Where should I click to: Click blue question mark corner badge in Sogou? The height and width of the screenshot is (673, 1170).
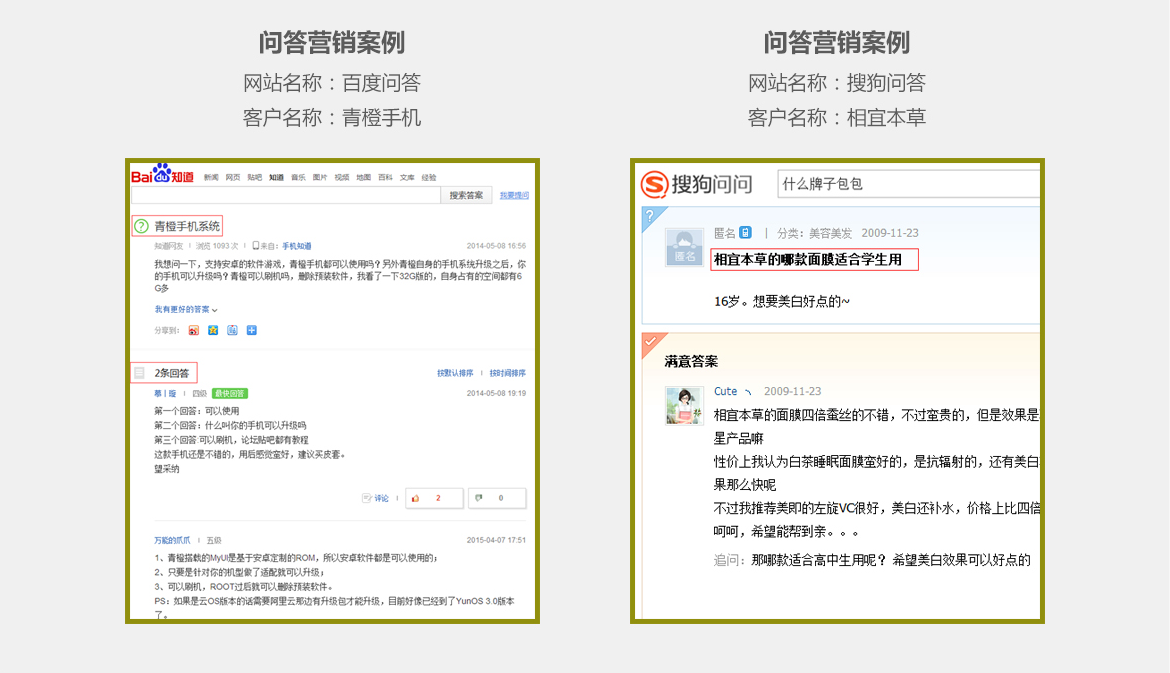[651, 216]
